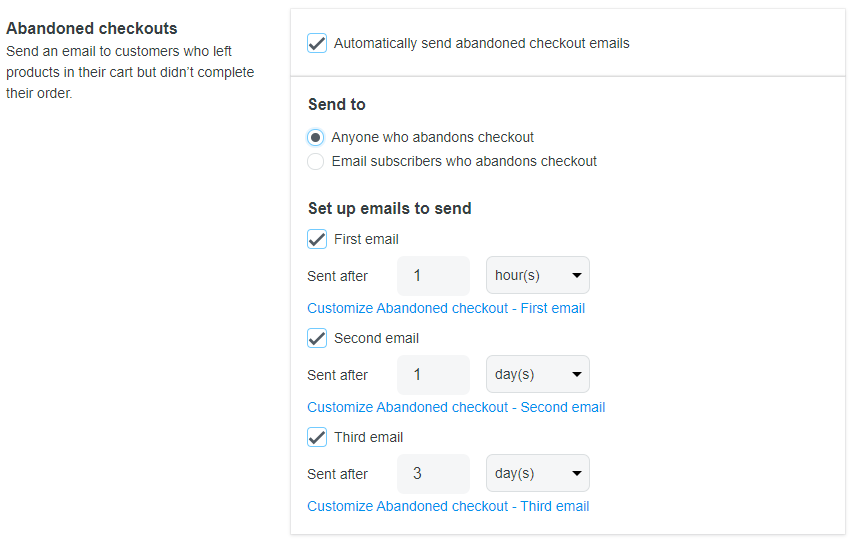Click the second email Sent after number field

(x=434, y=374)
